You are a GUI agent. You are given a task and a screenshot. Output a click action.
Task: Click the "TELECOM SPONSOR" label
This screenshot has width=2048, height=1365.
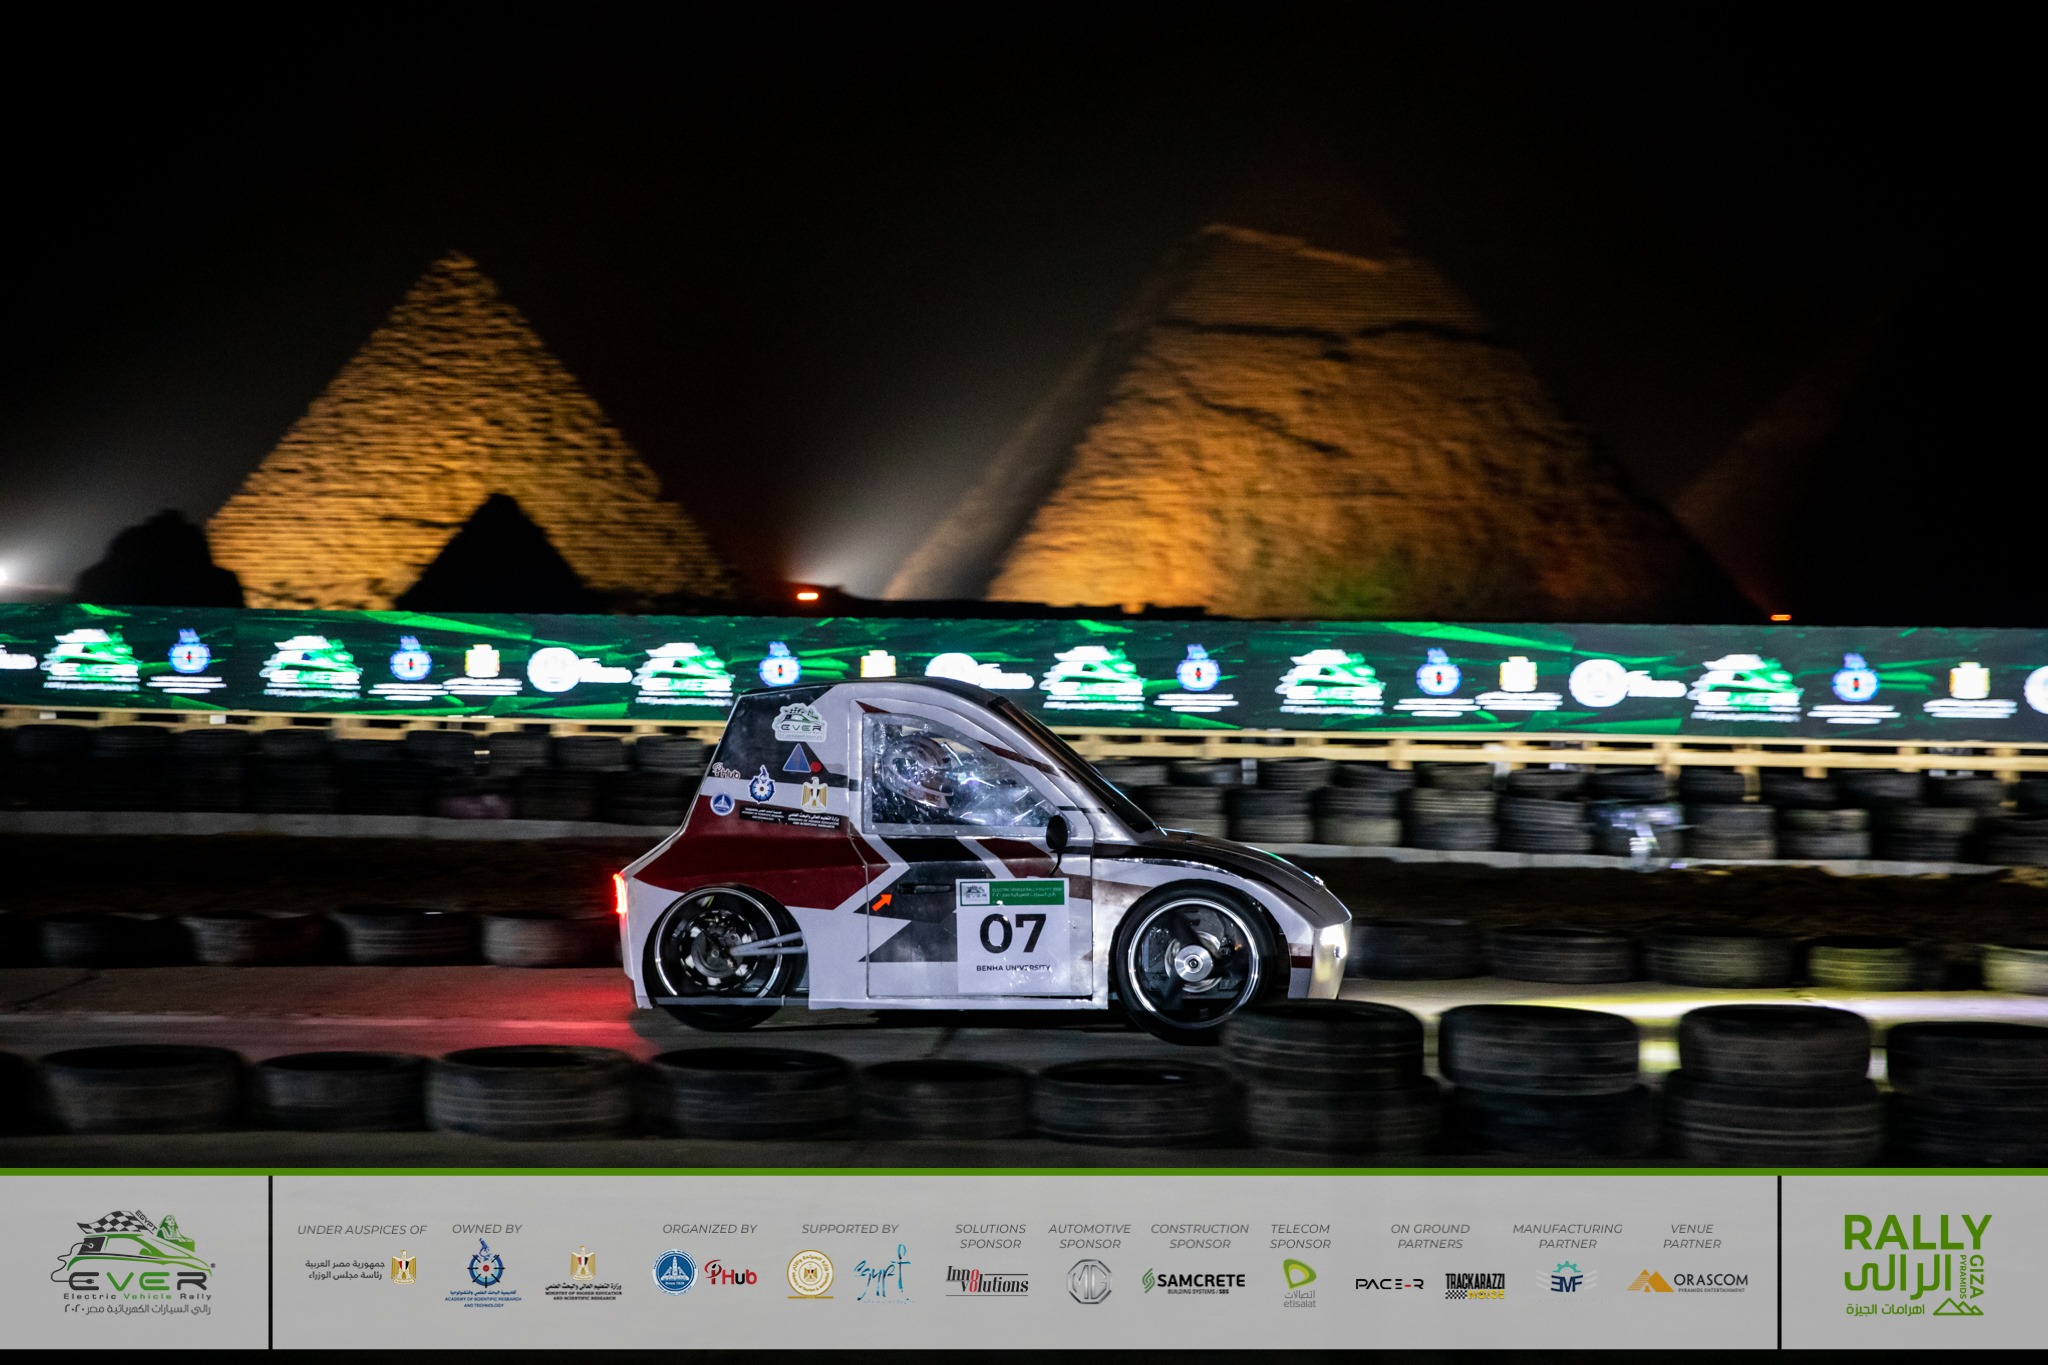[1300, 1236]
